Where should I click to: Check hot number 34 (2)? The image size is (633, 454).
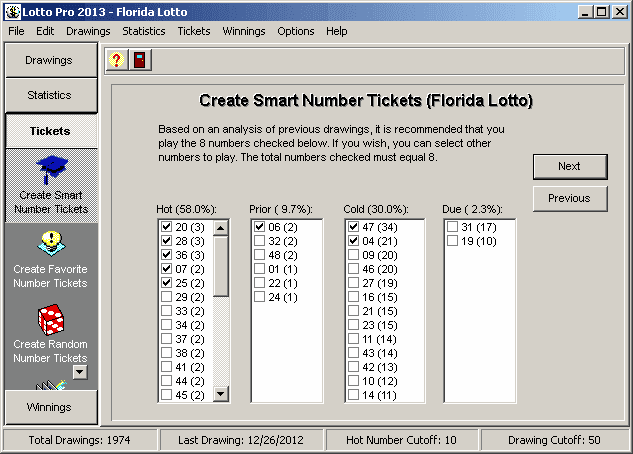[166, 325]
